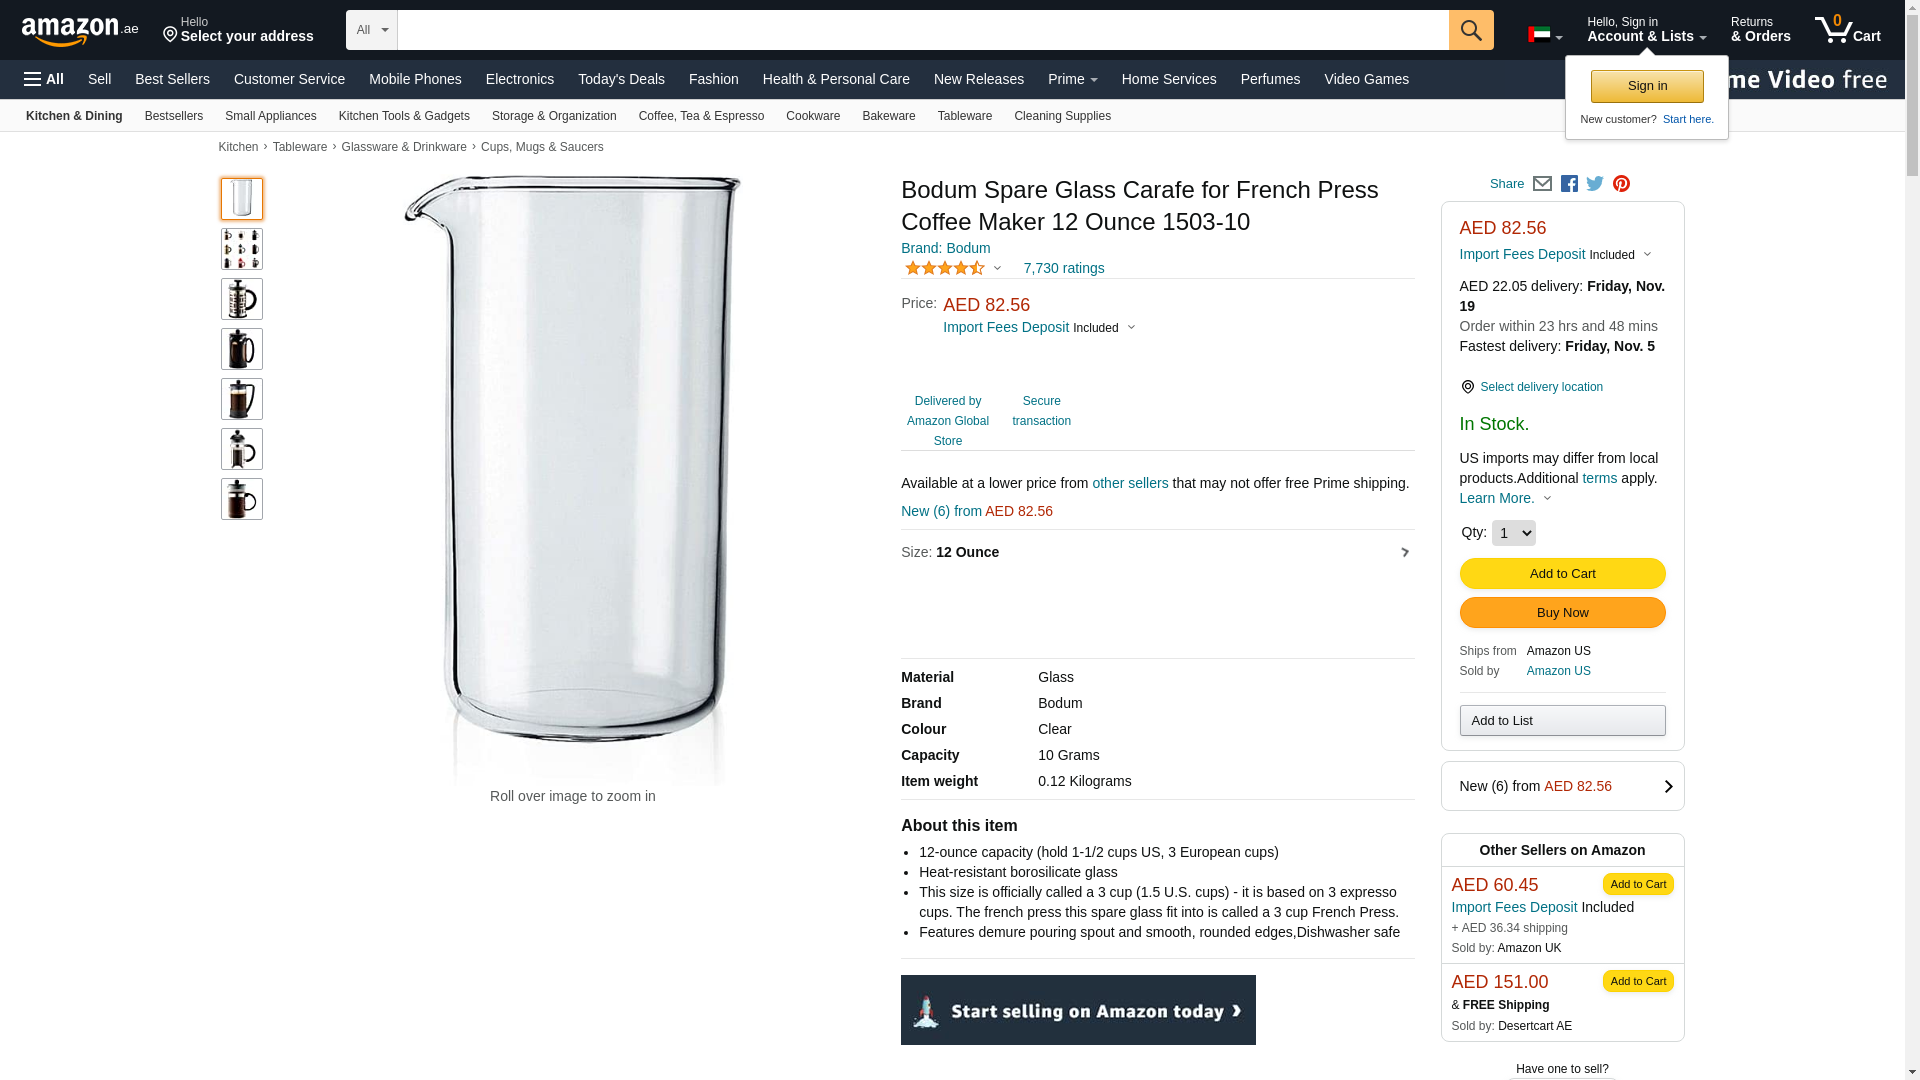Click into the Amazon search field
Viewport: 1920px width, 1080px height.
pos(923,30)
